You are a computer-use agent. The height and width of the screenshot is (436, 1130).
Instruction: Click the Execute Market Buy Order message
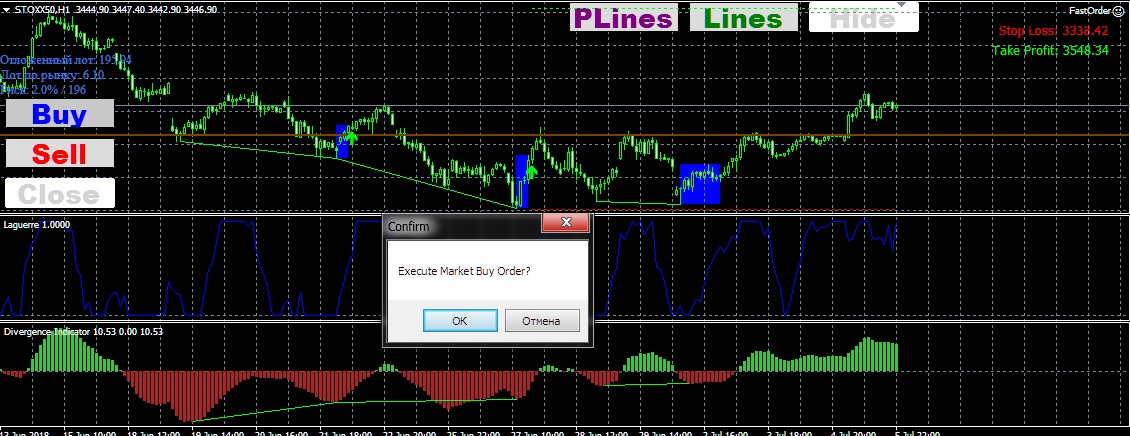464,272
